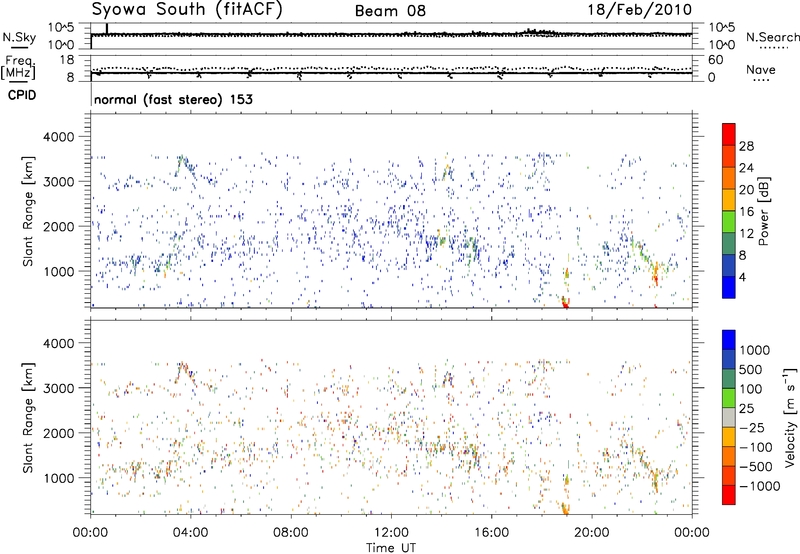
Task: Select the '16' tick on Power colorbar
Action: 746,212
